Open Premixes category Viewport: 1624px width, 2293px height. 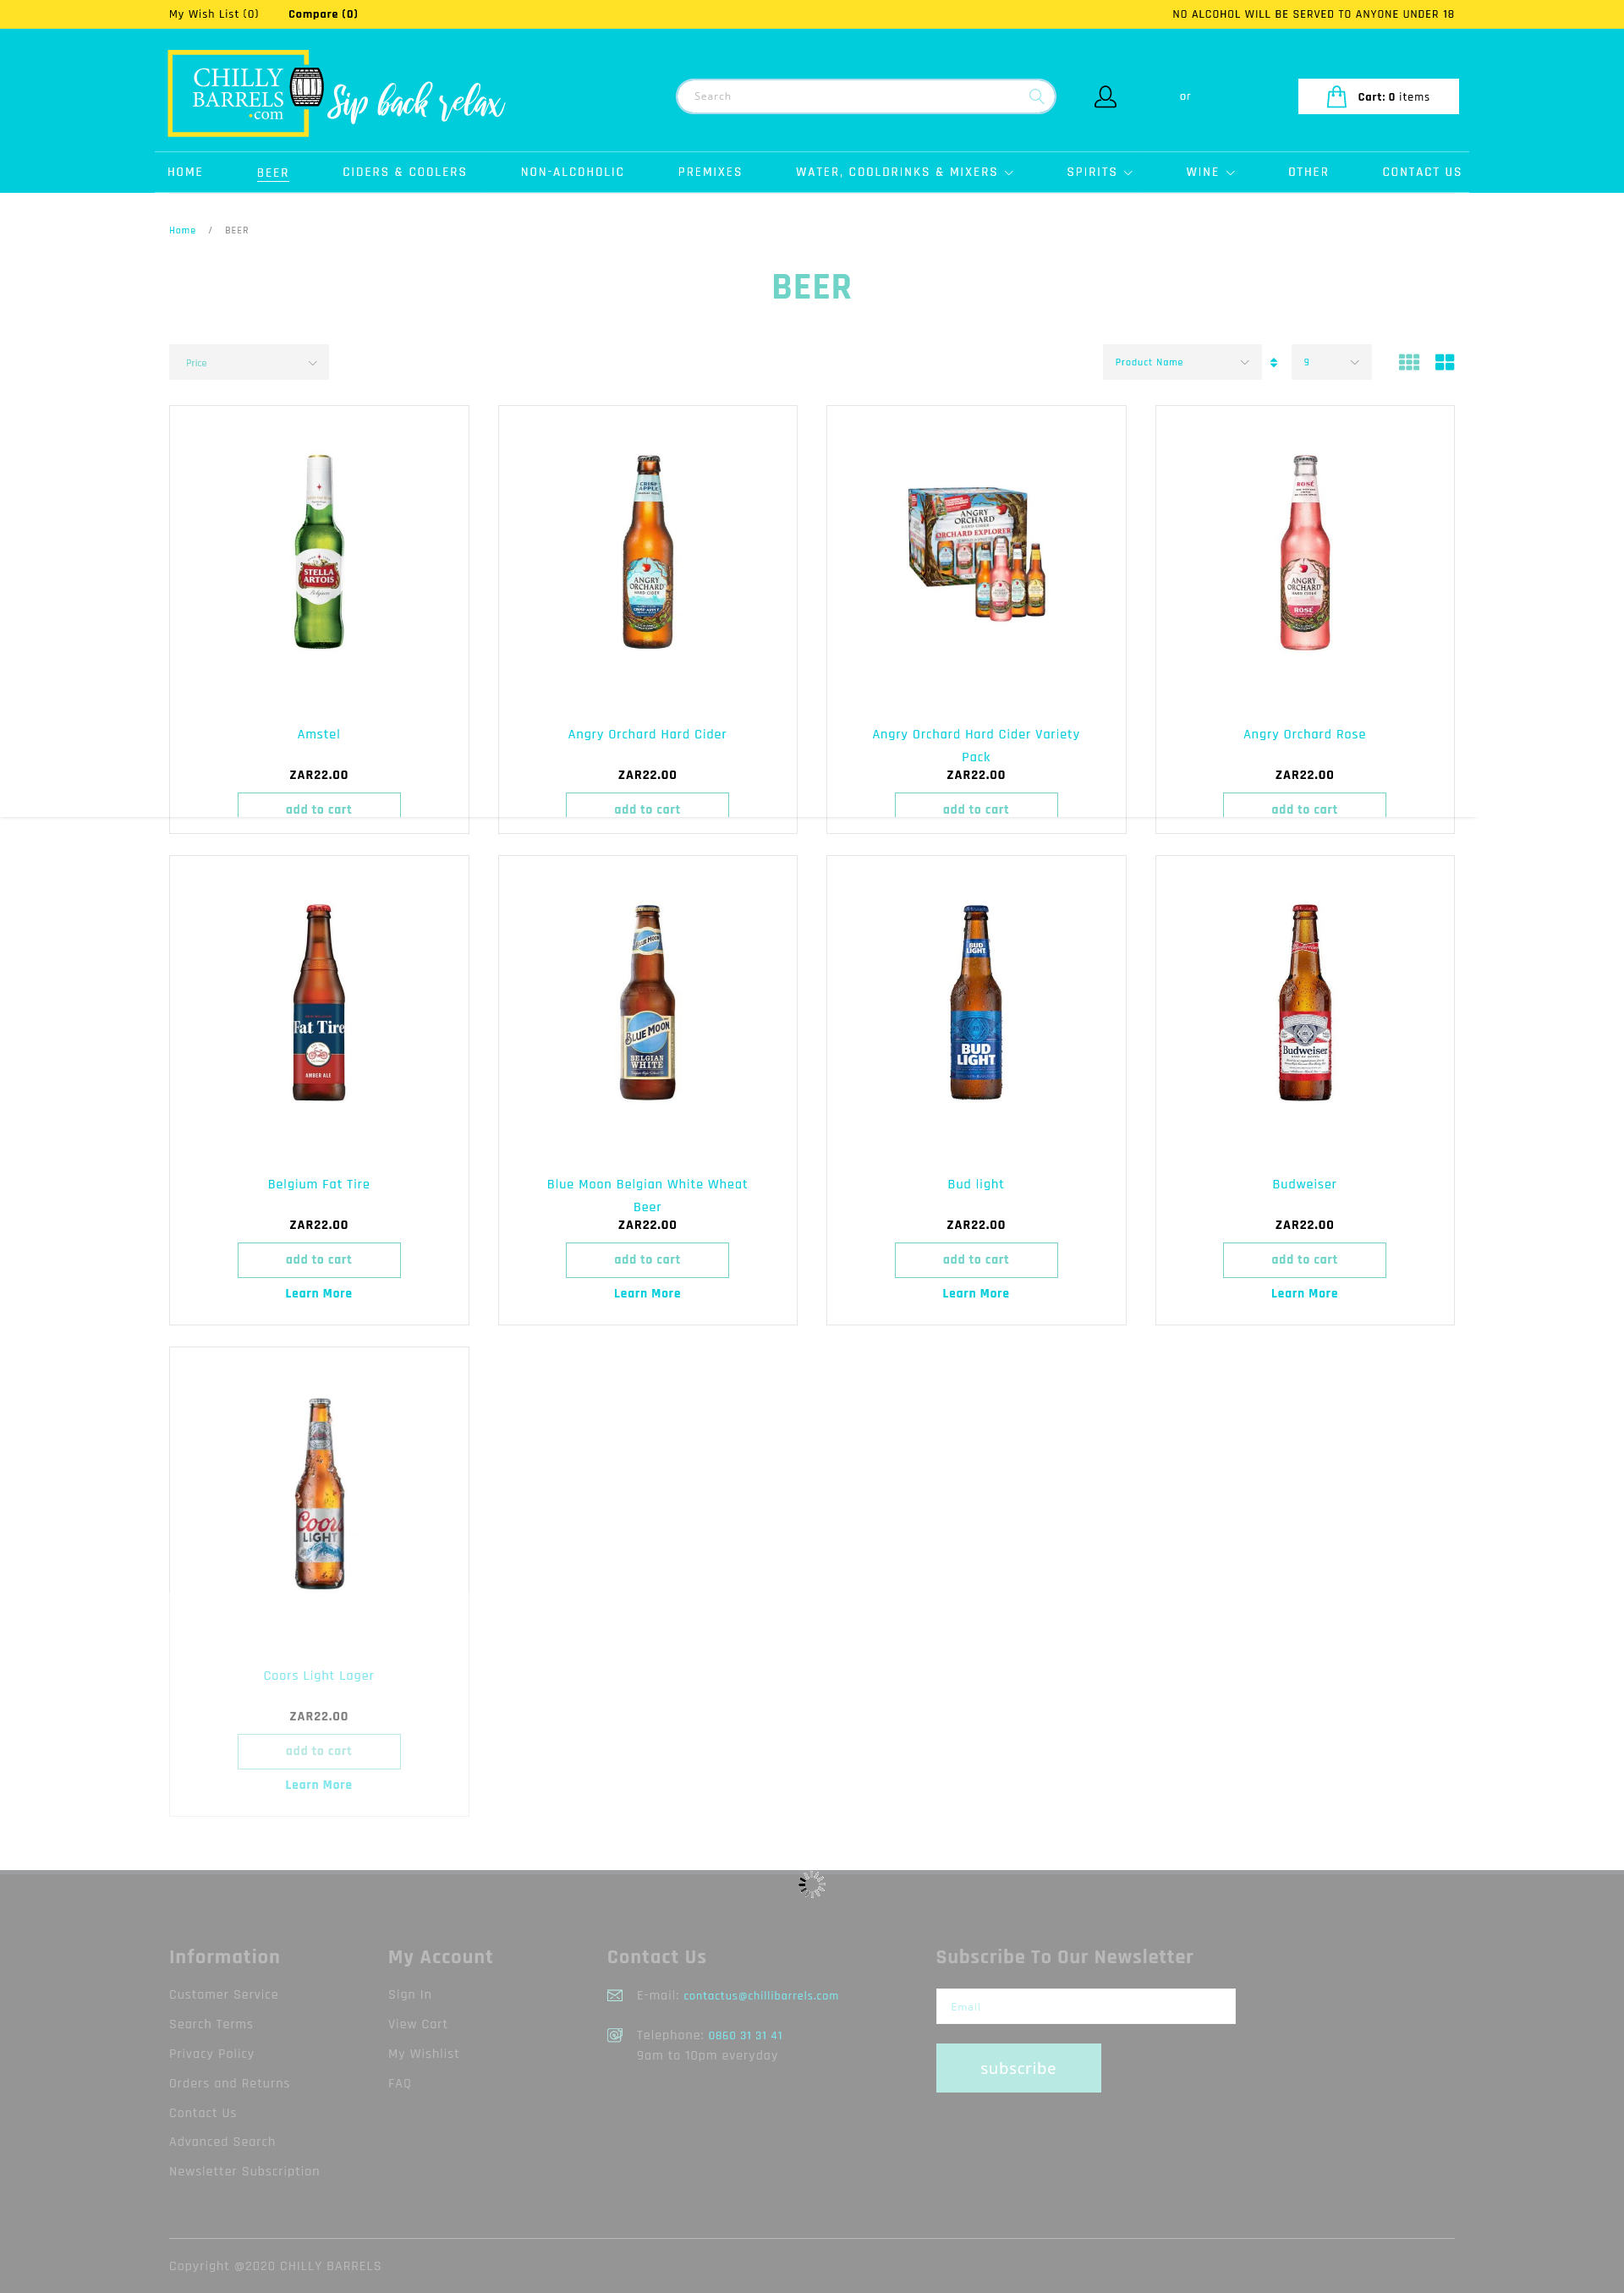[x=710, y=172]
